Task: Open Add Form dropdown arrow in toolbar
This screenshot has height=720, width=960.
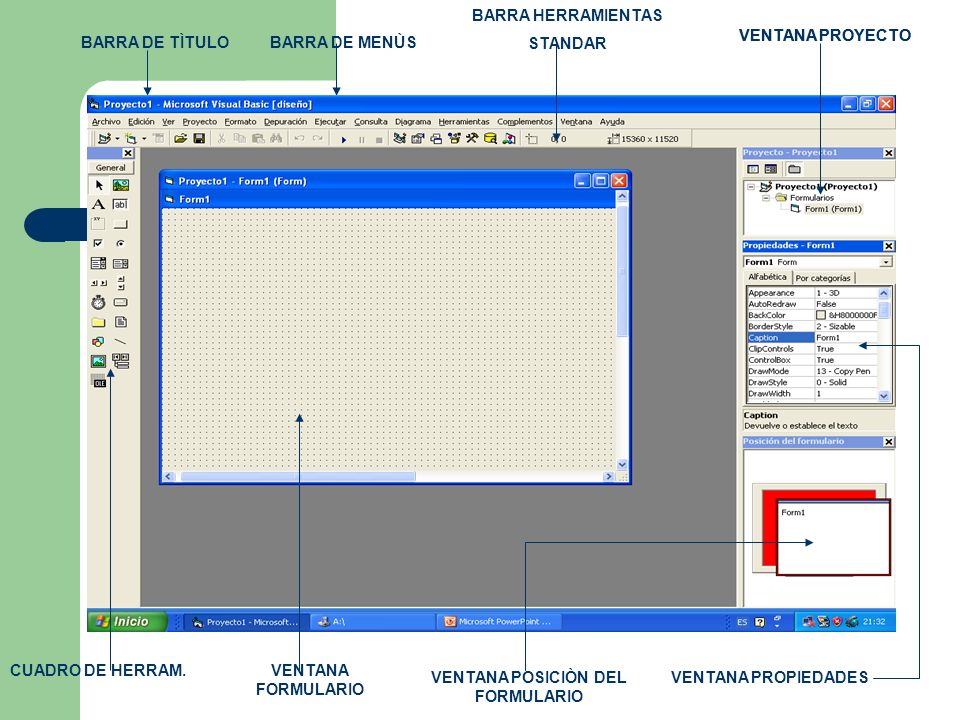Action: 144,139
